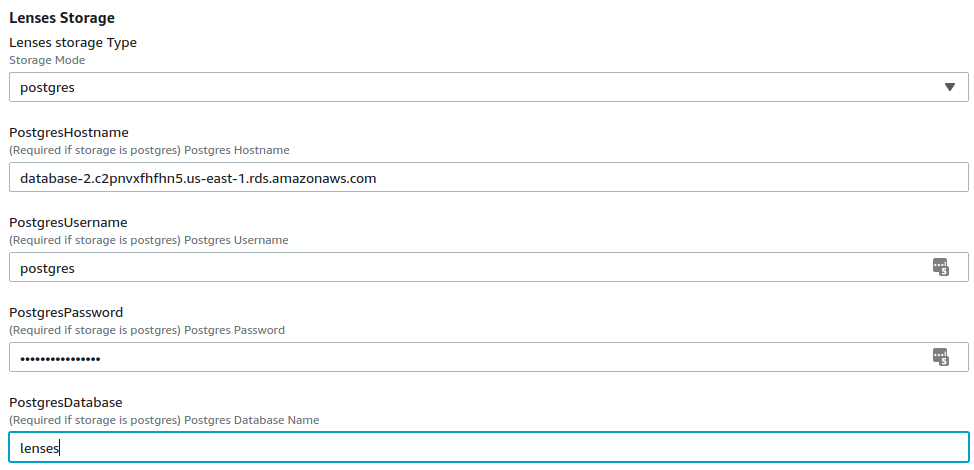The image size is (974, 470).
Task: Click password manager icon in PostgresPassword field
Action: (940, 357)
